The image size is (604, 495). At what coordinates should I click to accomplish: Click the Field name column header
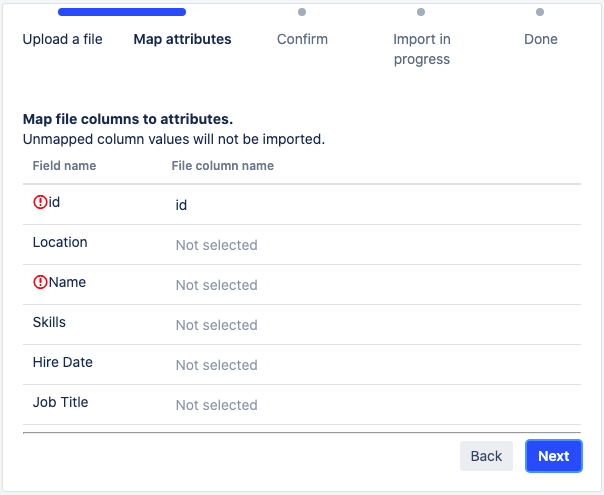[64, 166]
